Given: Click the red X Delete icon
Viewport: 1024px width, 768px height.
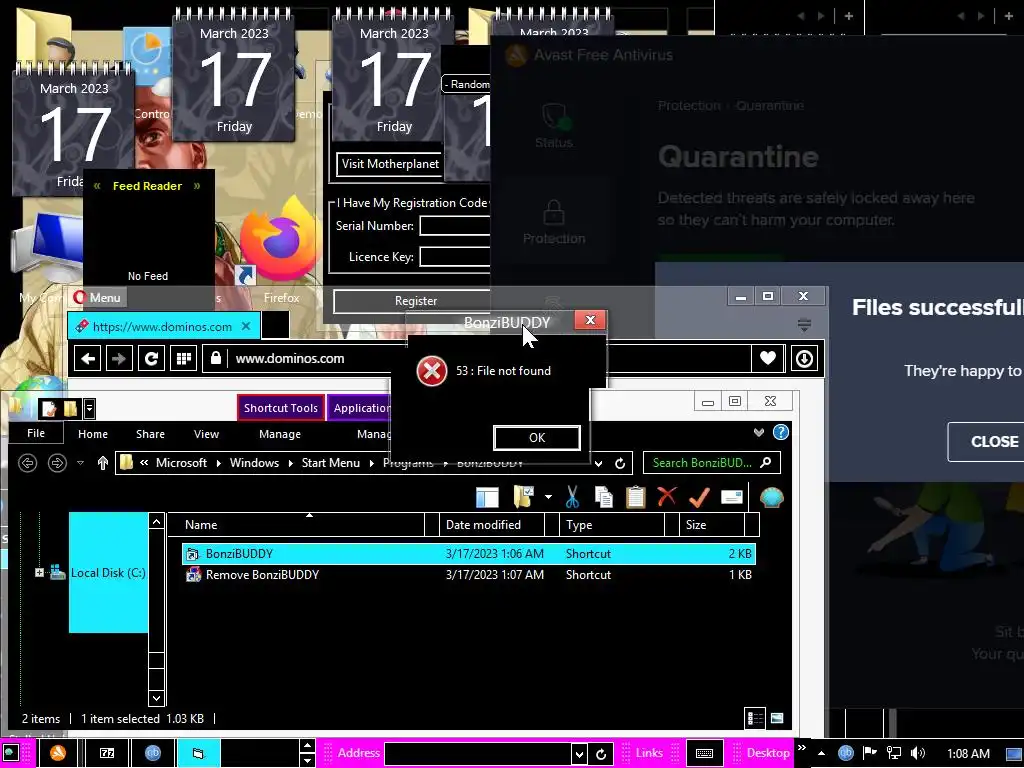Looking at the screenshot, I should (667, 496).
